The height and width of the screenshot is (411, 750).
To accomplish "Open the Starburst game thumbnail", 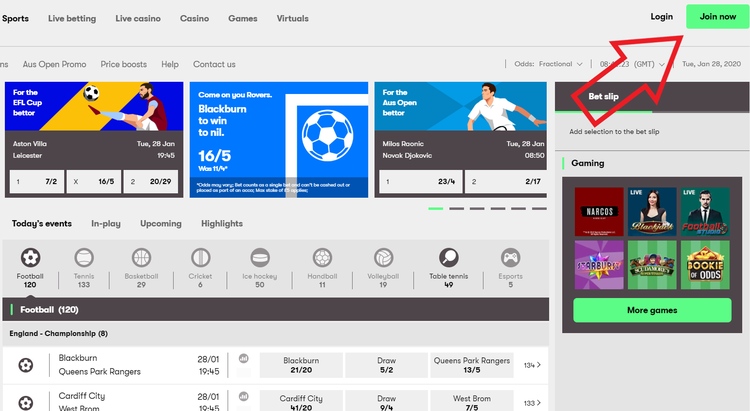I will point(599,265).
